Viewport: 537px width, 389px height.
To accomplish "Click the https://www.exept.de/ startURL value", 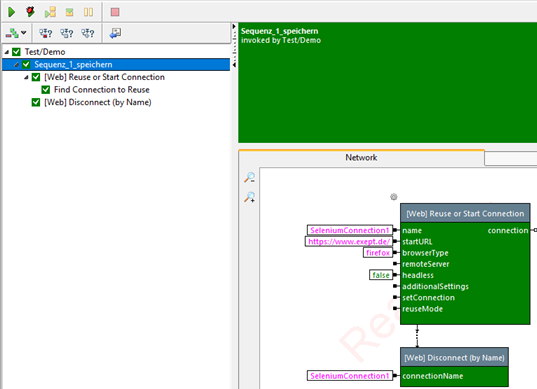I will click(x=349, y=241).
